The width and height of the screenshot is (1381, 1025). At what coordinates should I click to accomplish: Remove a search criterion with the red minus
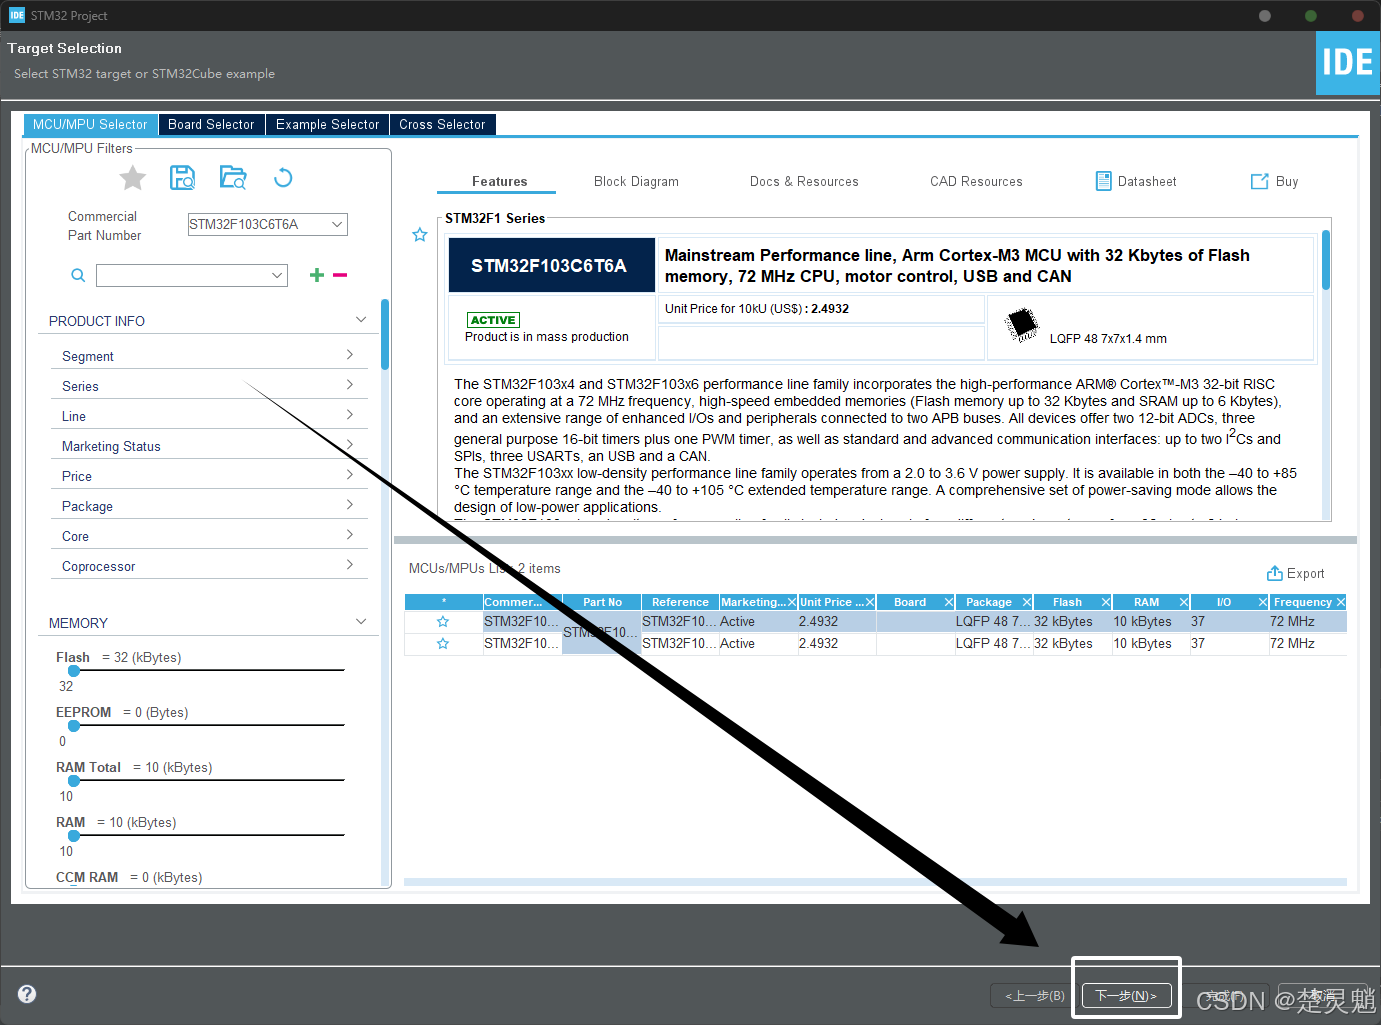340,275
